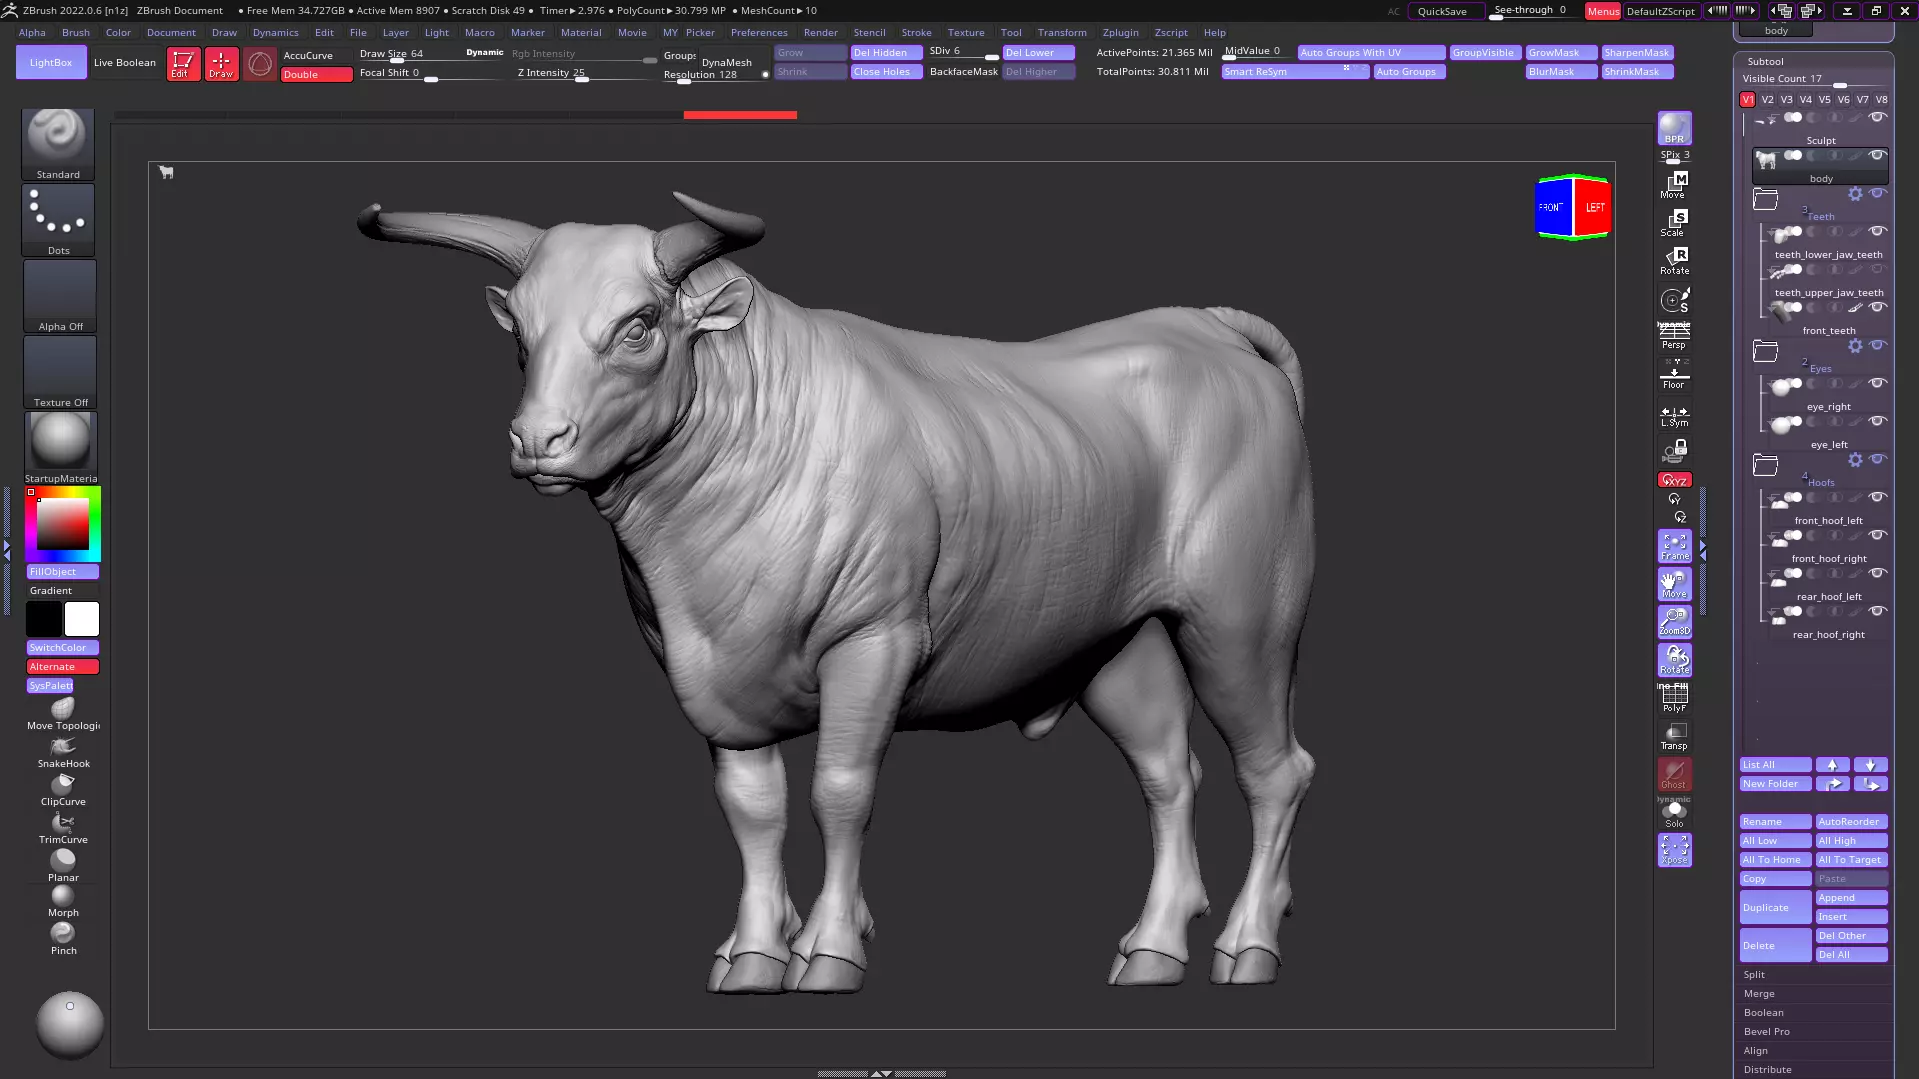
Task: Open the Dots stroke selector
Action: (58, 220)
